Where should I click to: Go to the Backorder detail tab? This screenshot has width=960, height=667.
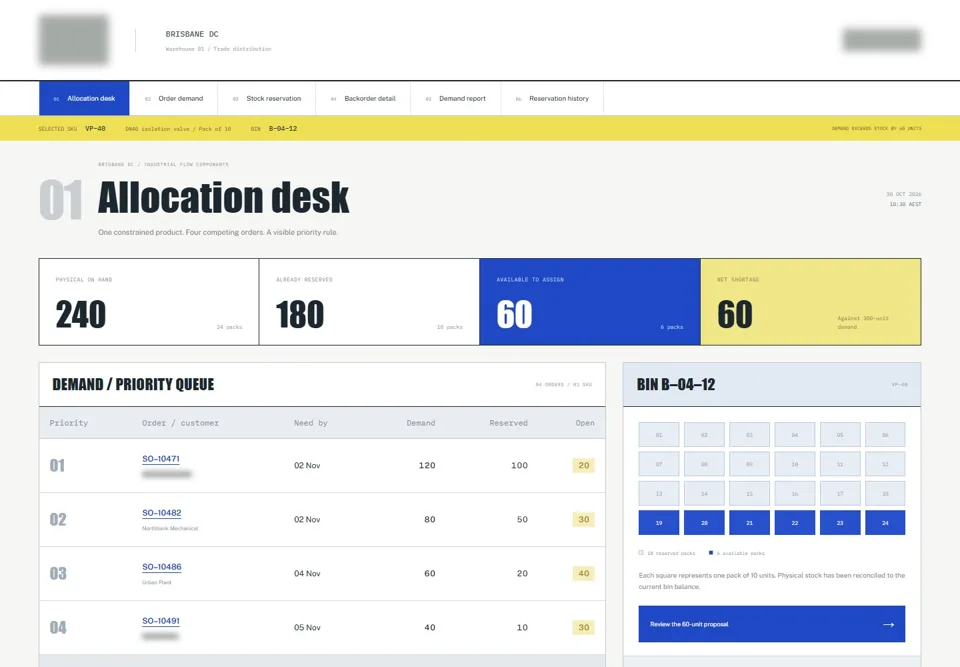(363, 98)
